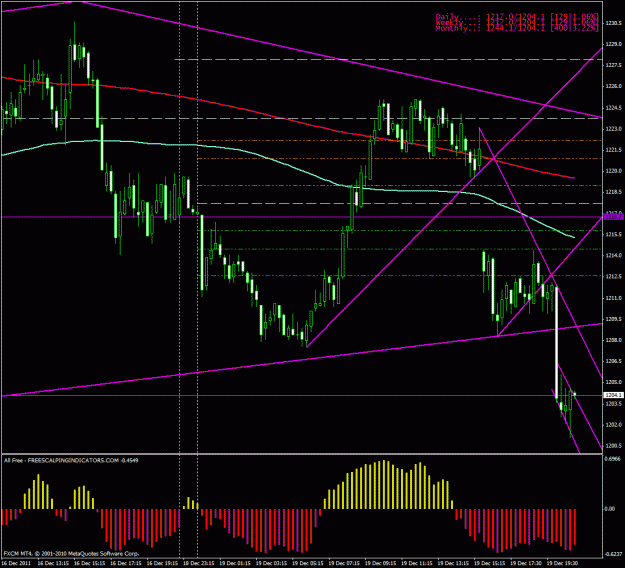The width and height of the screenshot is (625, 568).
Task: Click the 19 Dec 01:15 time label
Action: point(235,563)
